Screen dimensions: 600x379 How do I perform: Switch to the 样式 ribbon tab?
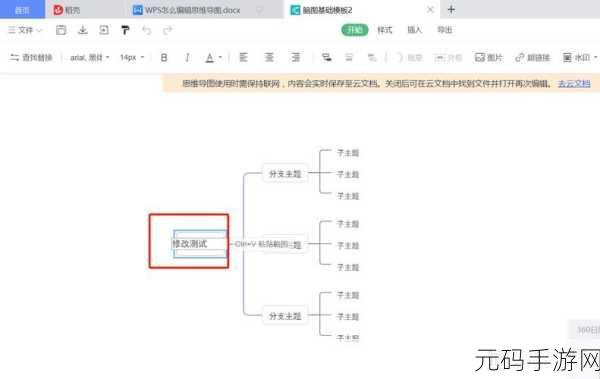(x=385, y=30)
